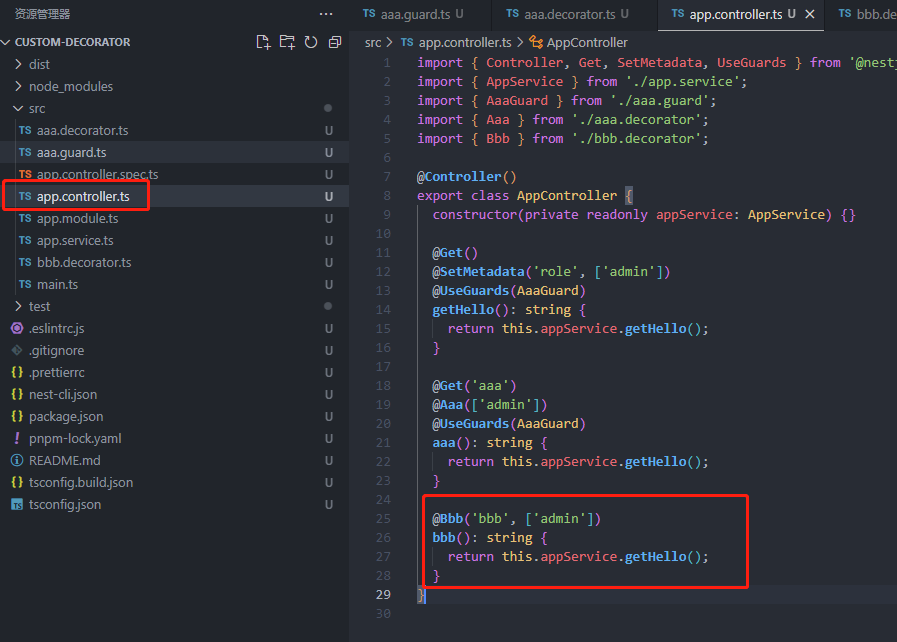The height and width of the screenshot is (642, 897).
Task: Open pnpm-lock.yaml file
Action: click(174, 438)
